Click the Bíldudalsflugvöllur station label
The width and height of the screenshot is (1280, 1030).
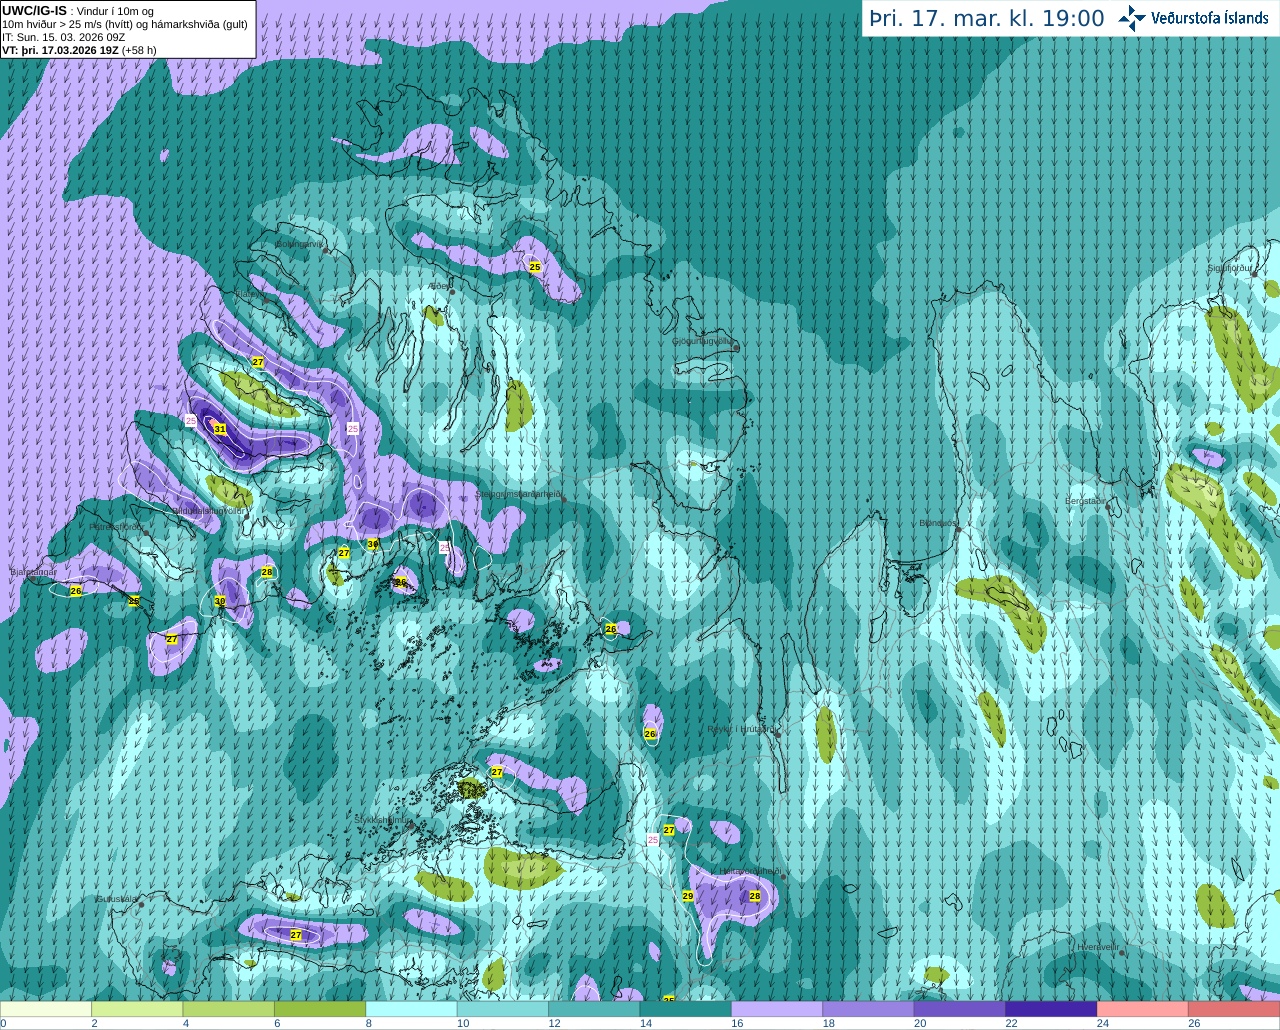pos(210,510)
